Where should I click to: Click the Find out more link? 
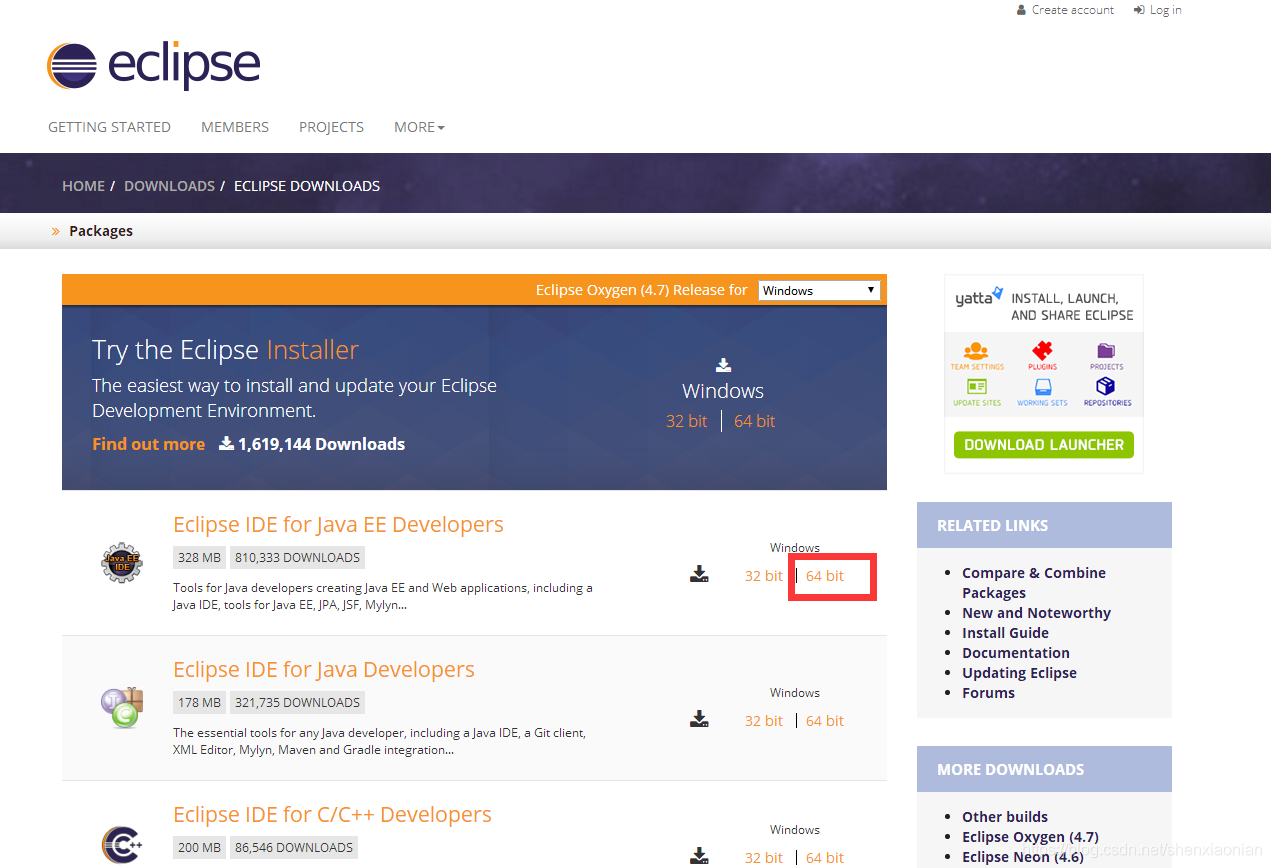click(x=148, y=444)
